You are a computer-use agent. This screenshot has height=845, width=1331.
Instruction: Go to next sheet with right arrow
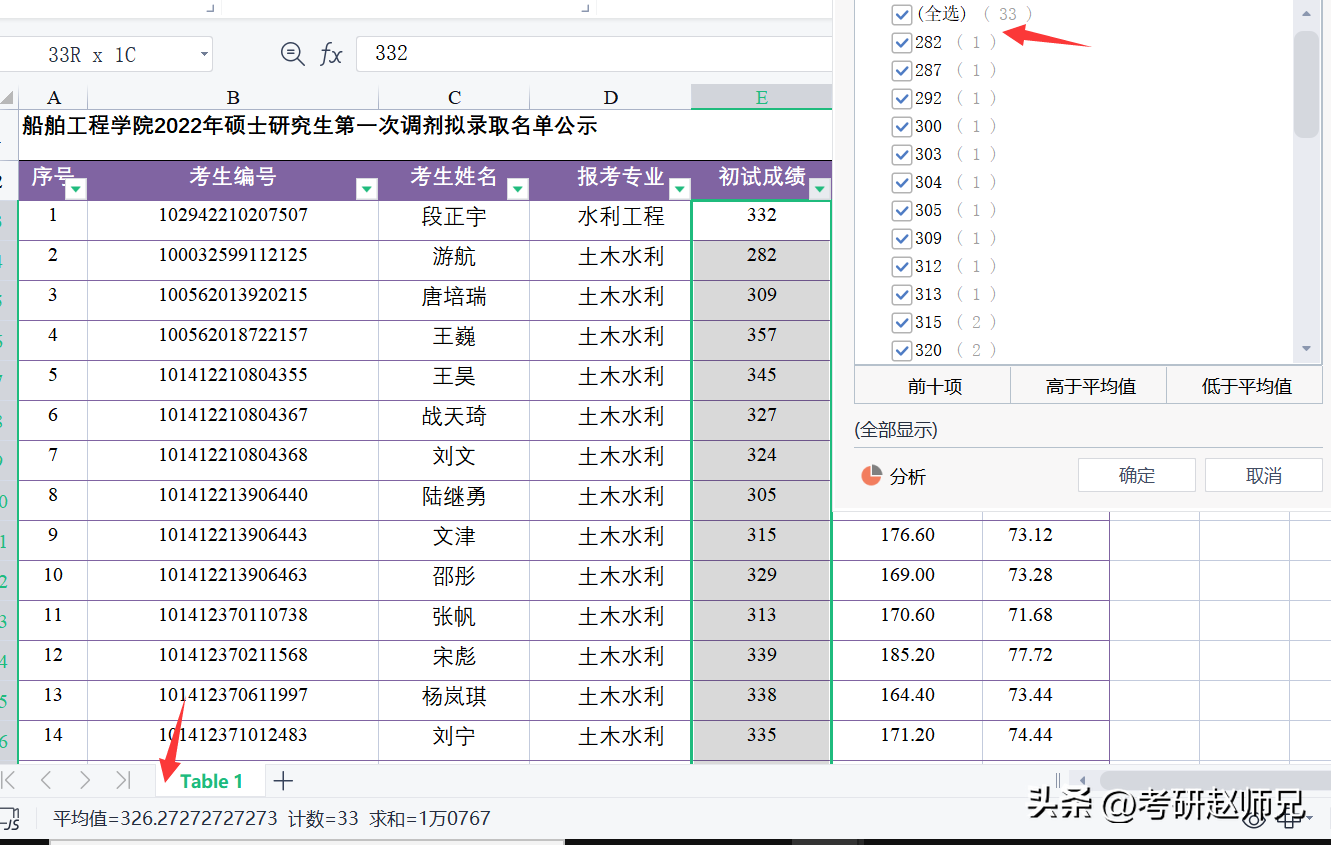85,780
